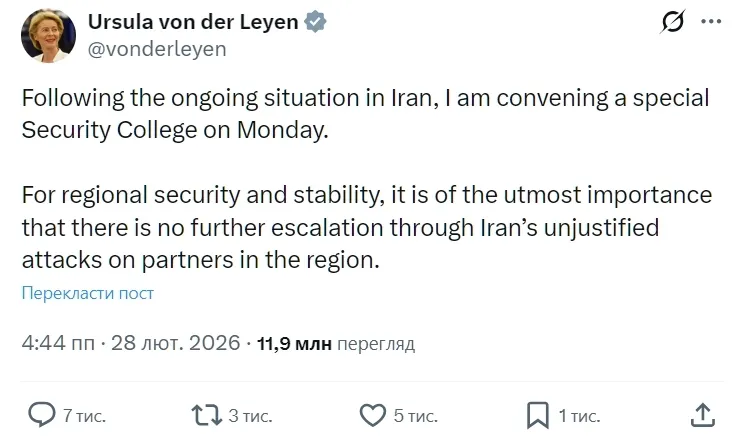Bookmark the post using the bookmark icon
734x440 pixels.
click(x=537, y=414)
